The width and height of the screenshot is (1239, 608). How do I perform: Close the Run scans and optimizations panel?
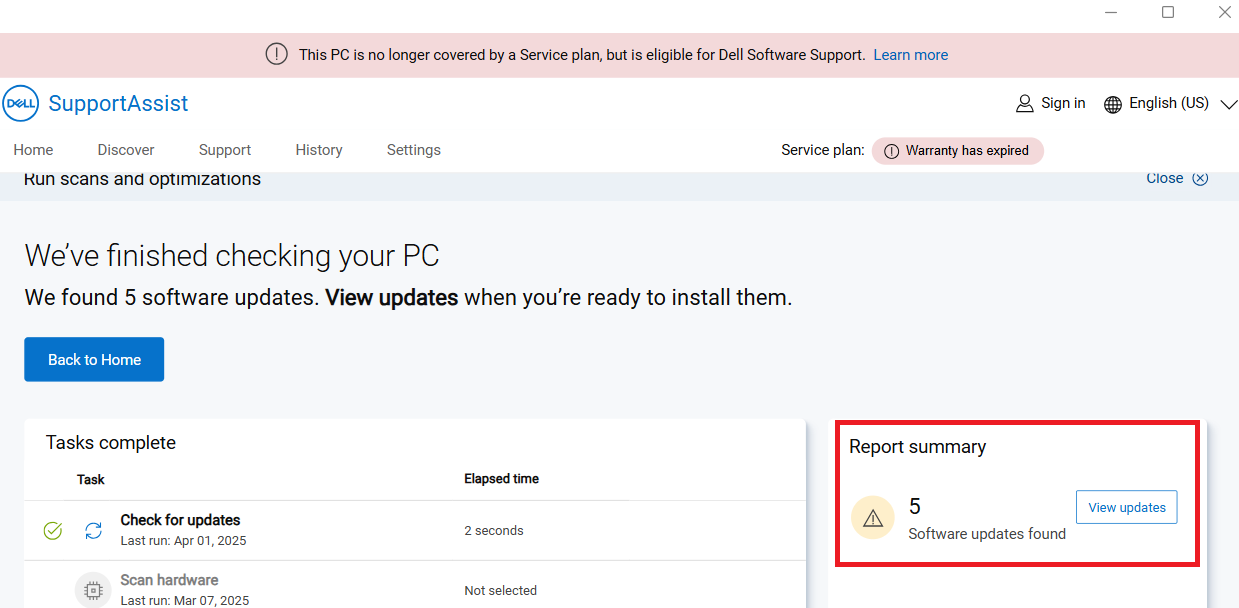click(x=1177, y=178)
